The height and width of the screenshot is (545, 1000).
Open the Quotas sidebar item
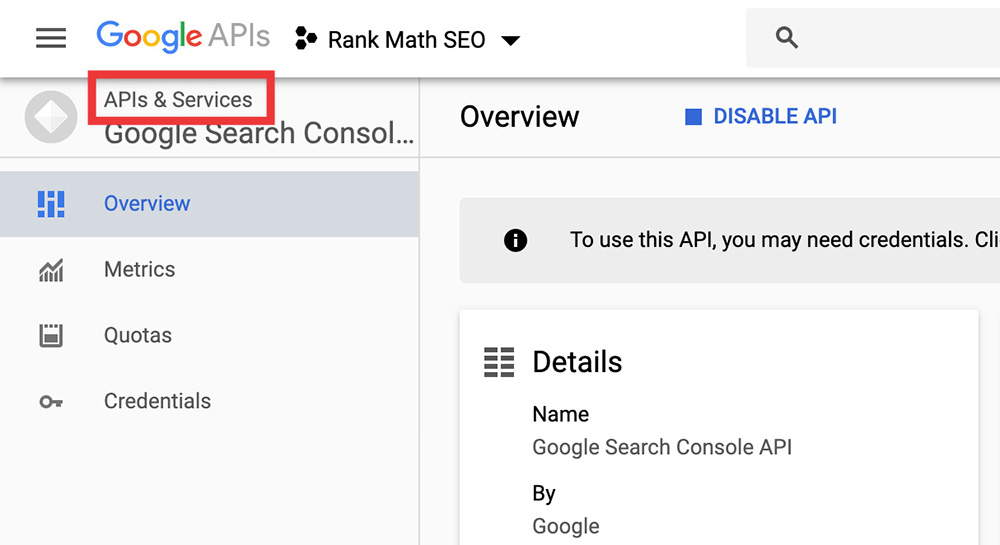click(x=138, y=336)
